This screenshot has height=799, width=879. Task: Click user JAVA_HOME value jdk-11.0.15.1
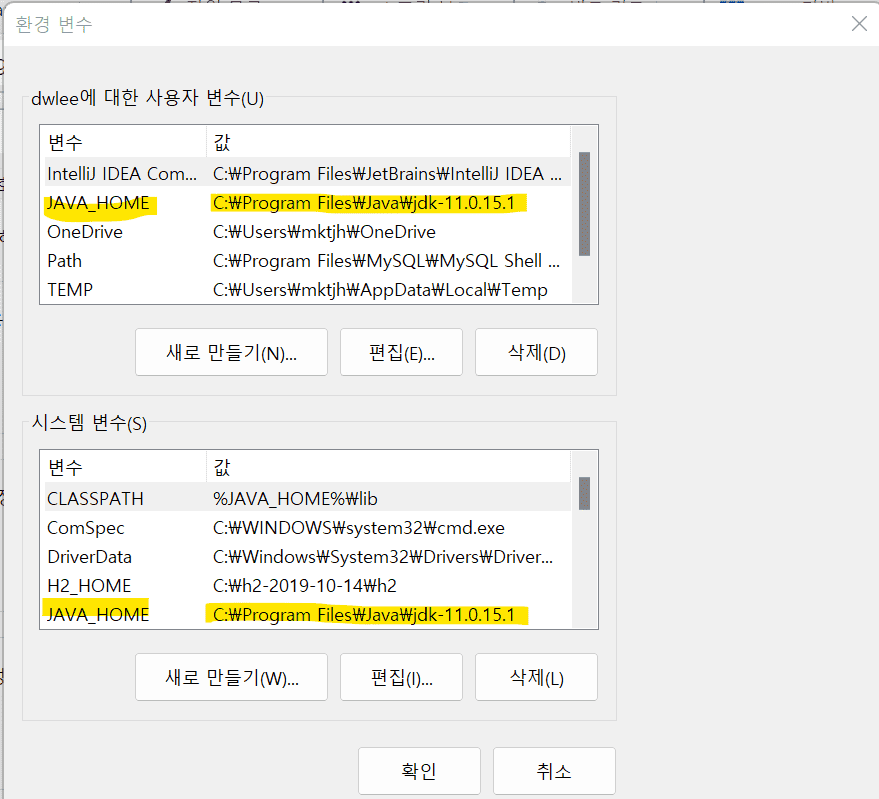point(363,203)
